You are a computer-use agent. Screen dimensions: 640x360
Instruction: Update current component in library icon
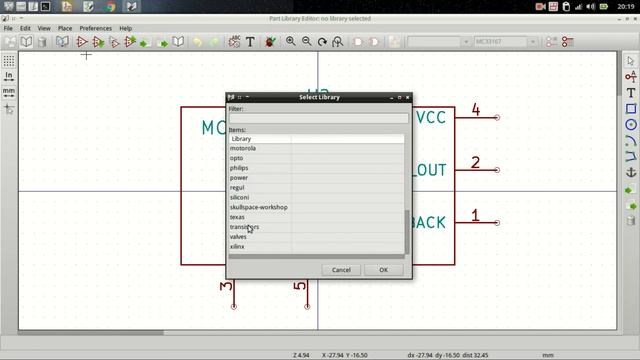pyautogui.click(x=130, y=42)
